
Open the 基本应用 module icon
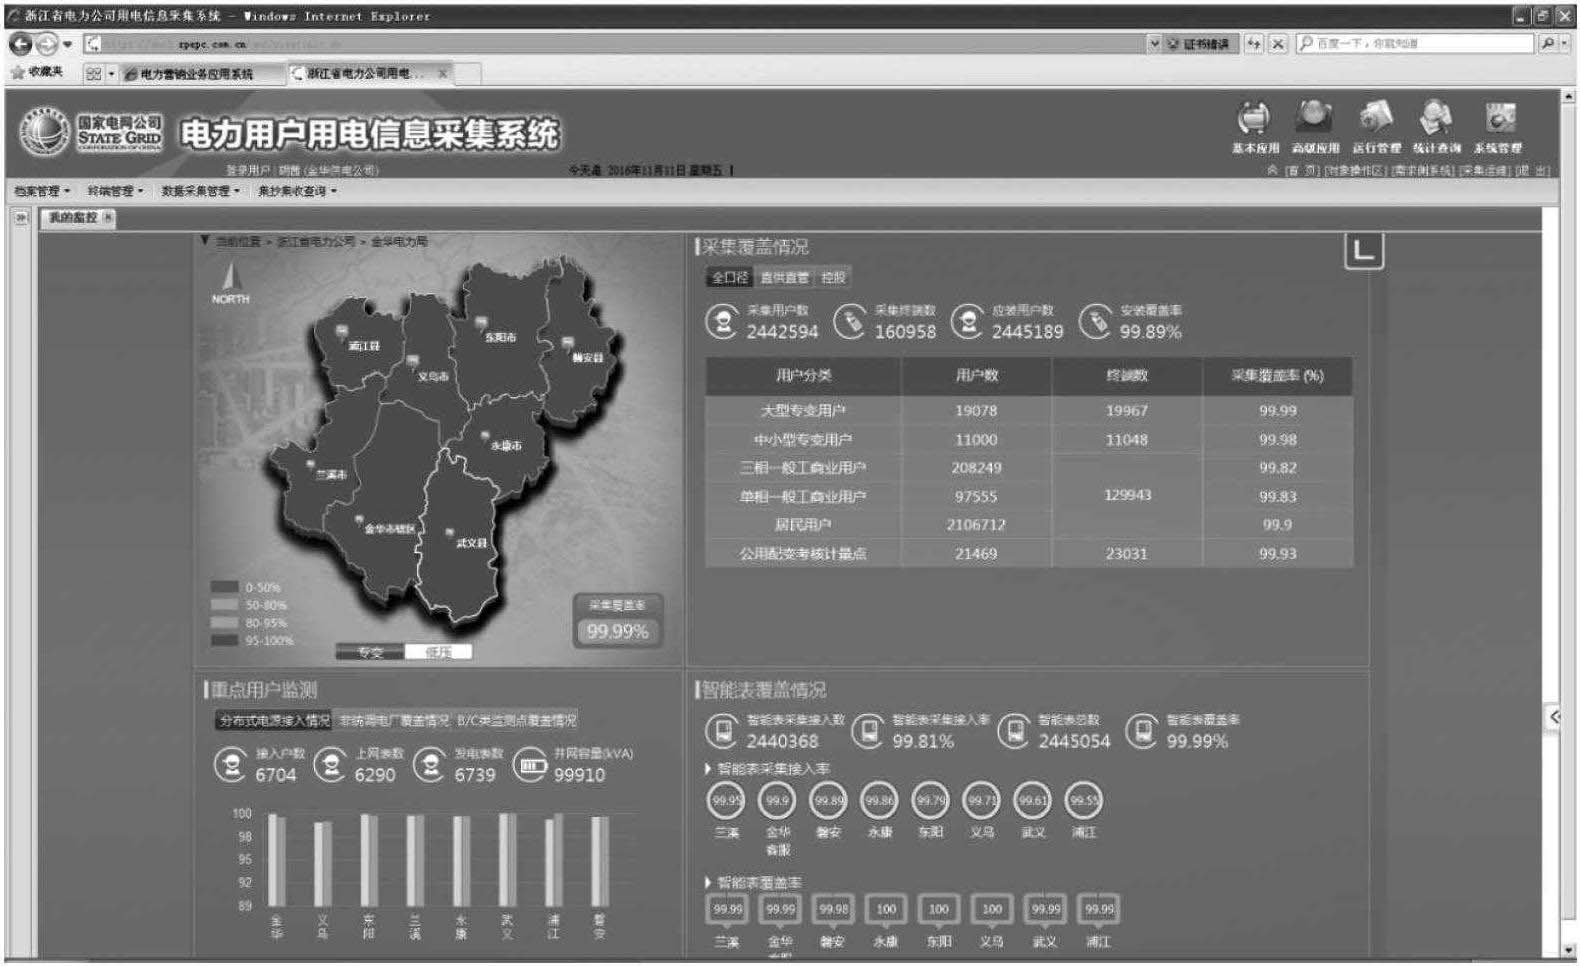pyautogui.click(x=1254, y=118)
